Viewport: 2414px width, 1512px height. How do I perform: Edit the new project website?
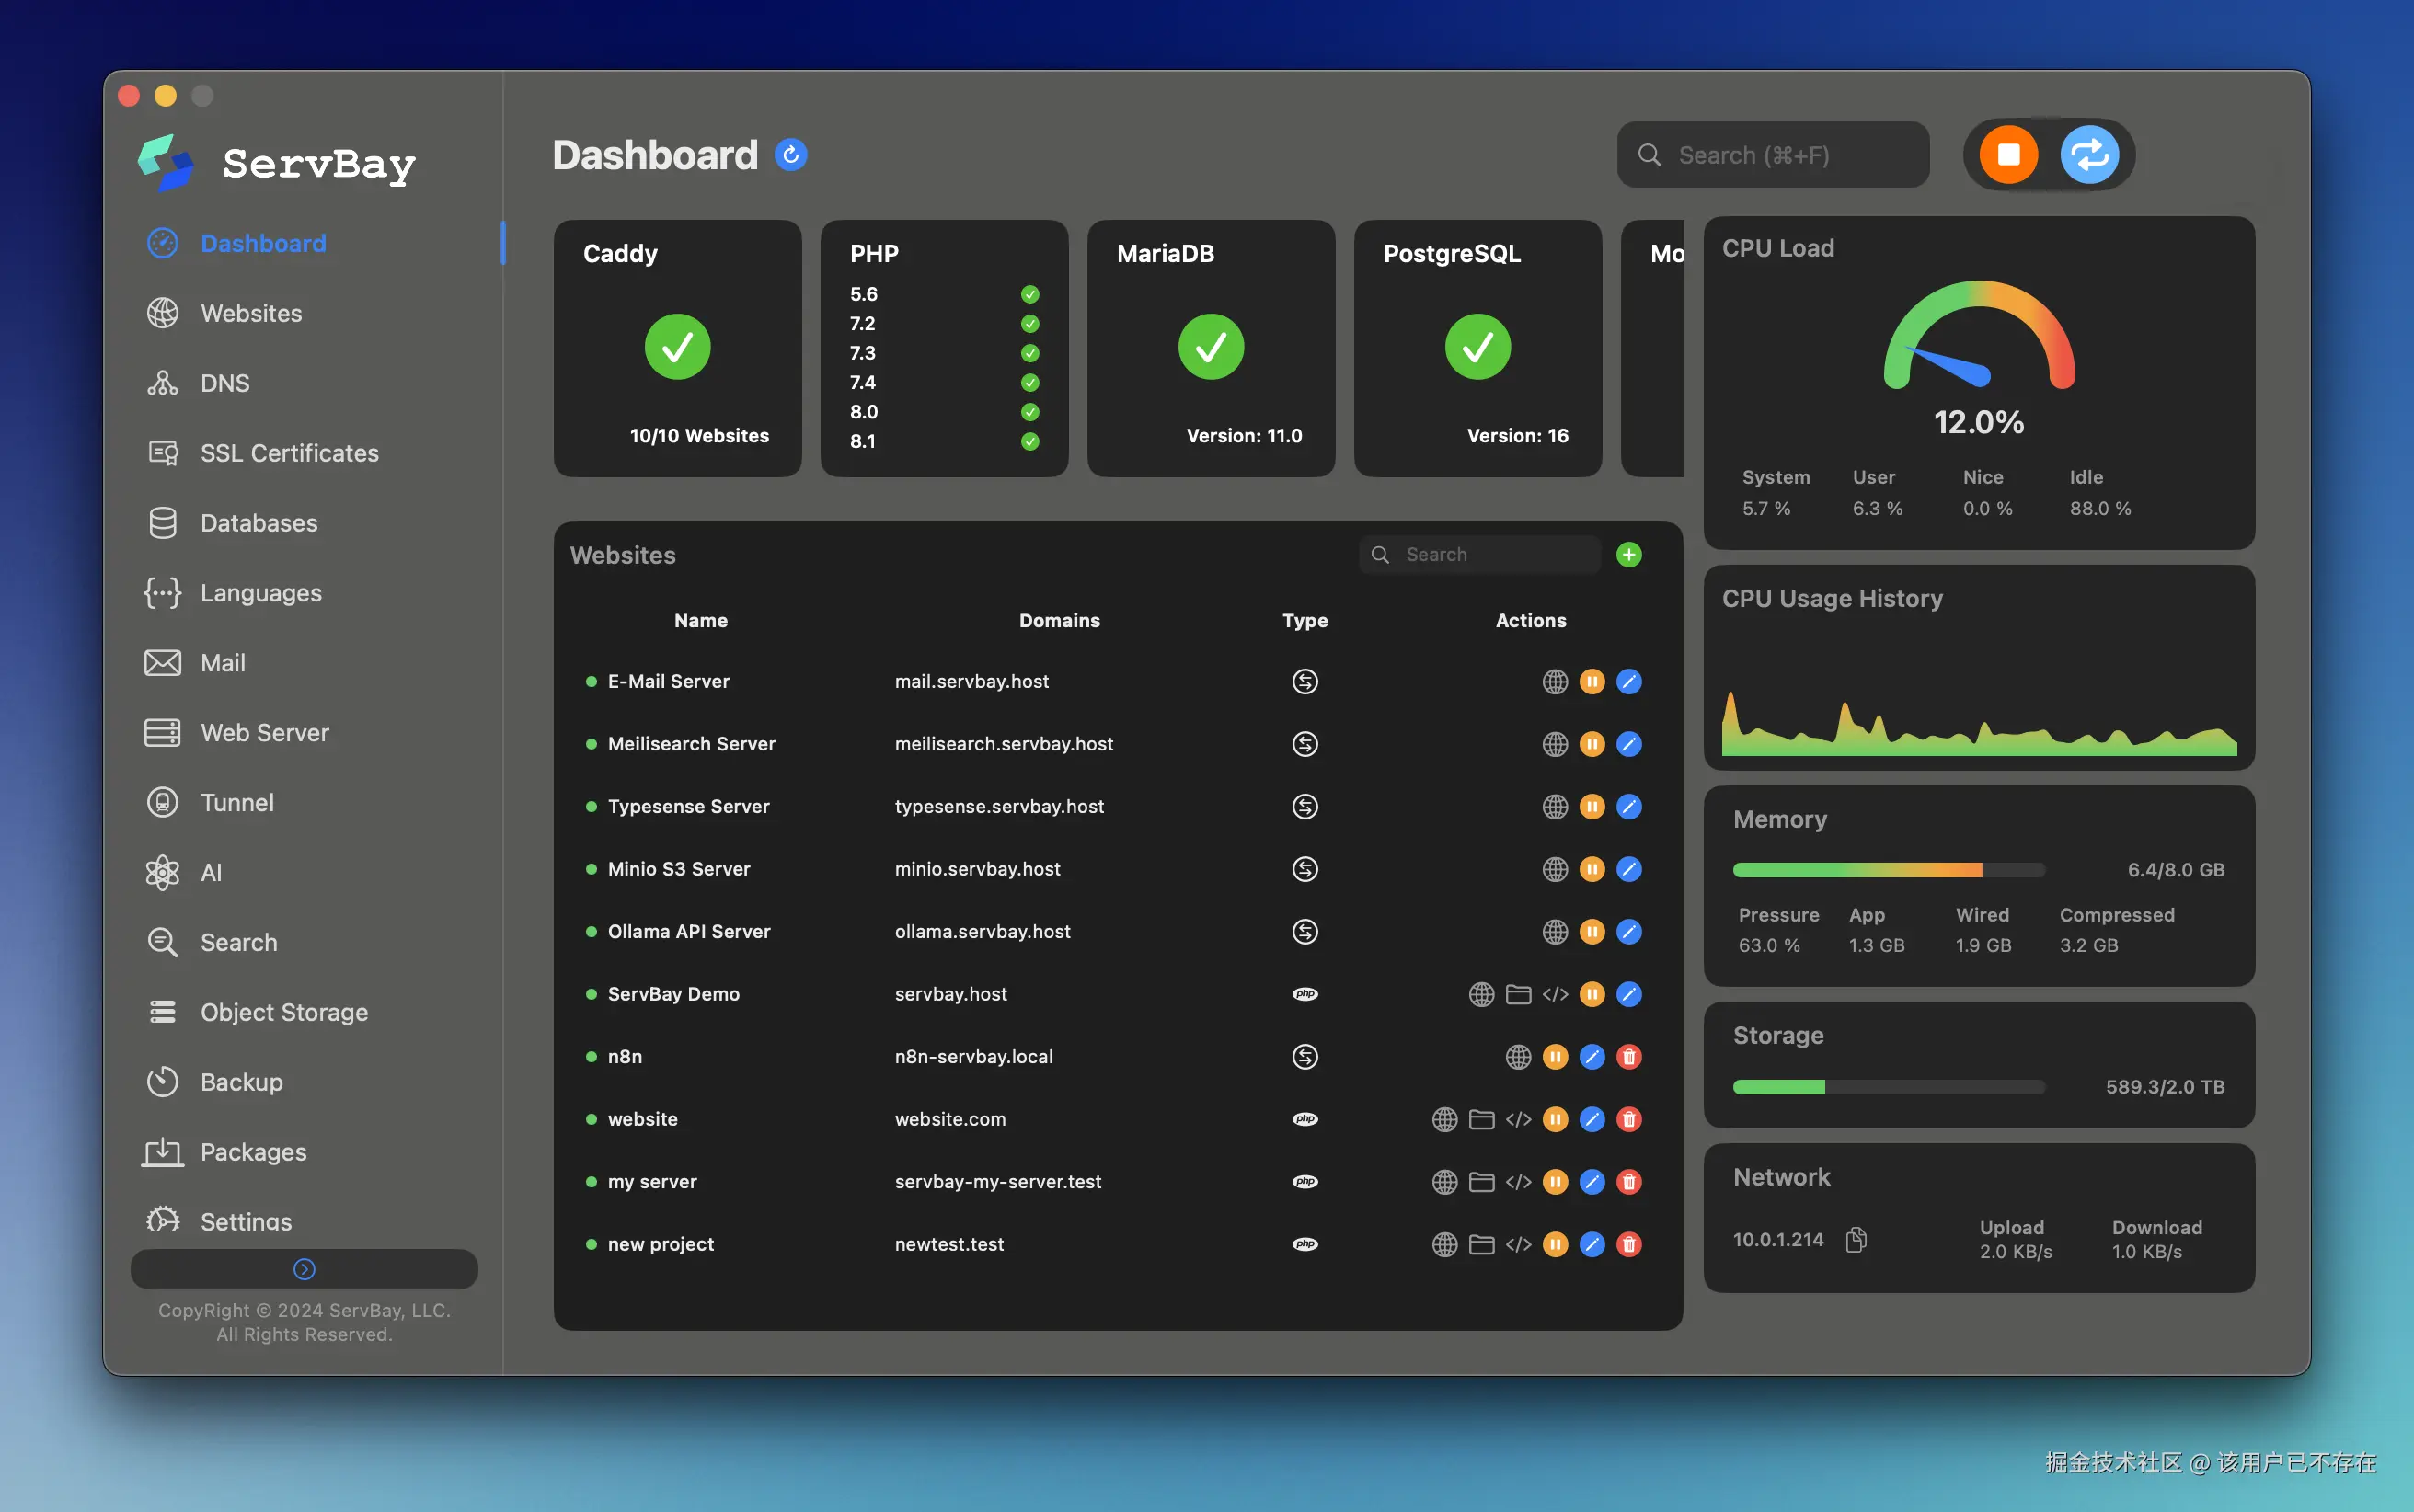tap(1591, 1244)
